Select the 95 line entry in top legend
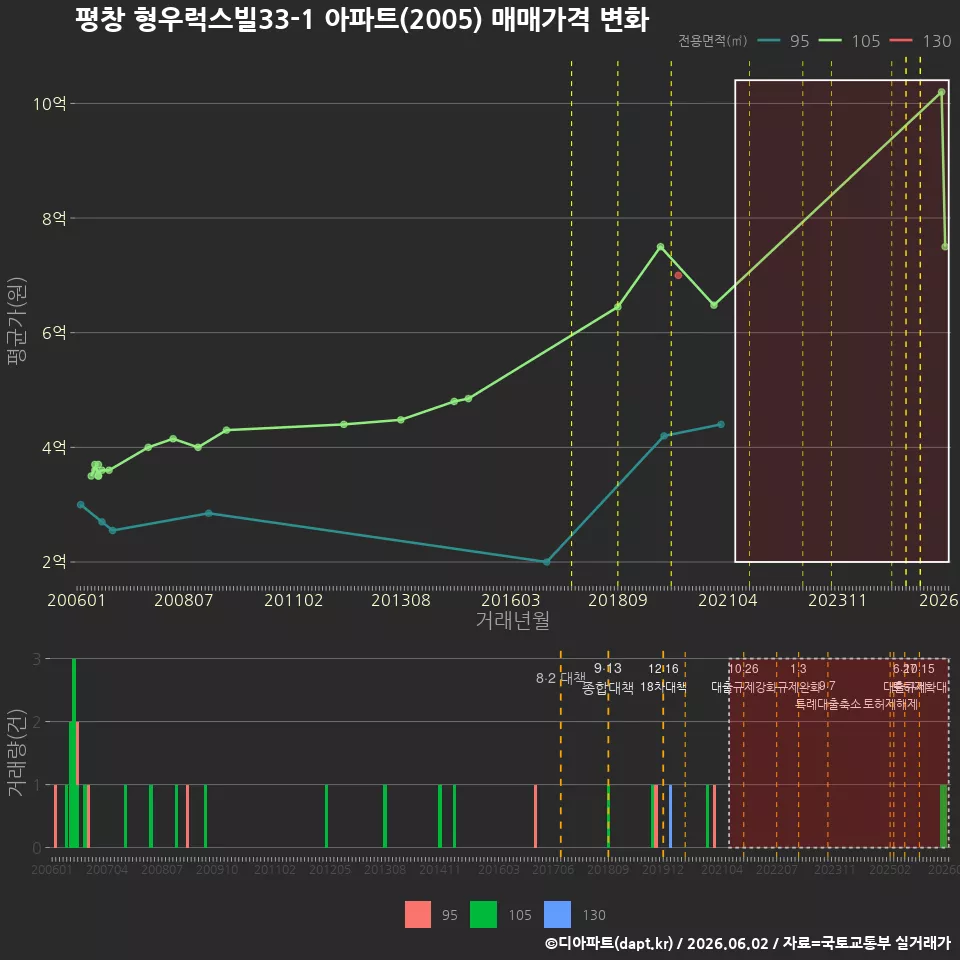960x960 pixels. tap(784, 41)
